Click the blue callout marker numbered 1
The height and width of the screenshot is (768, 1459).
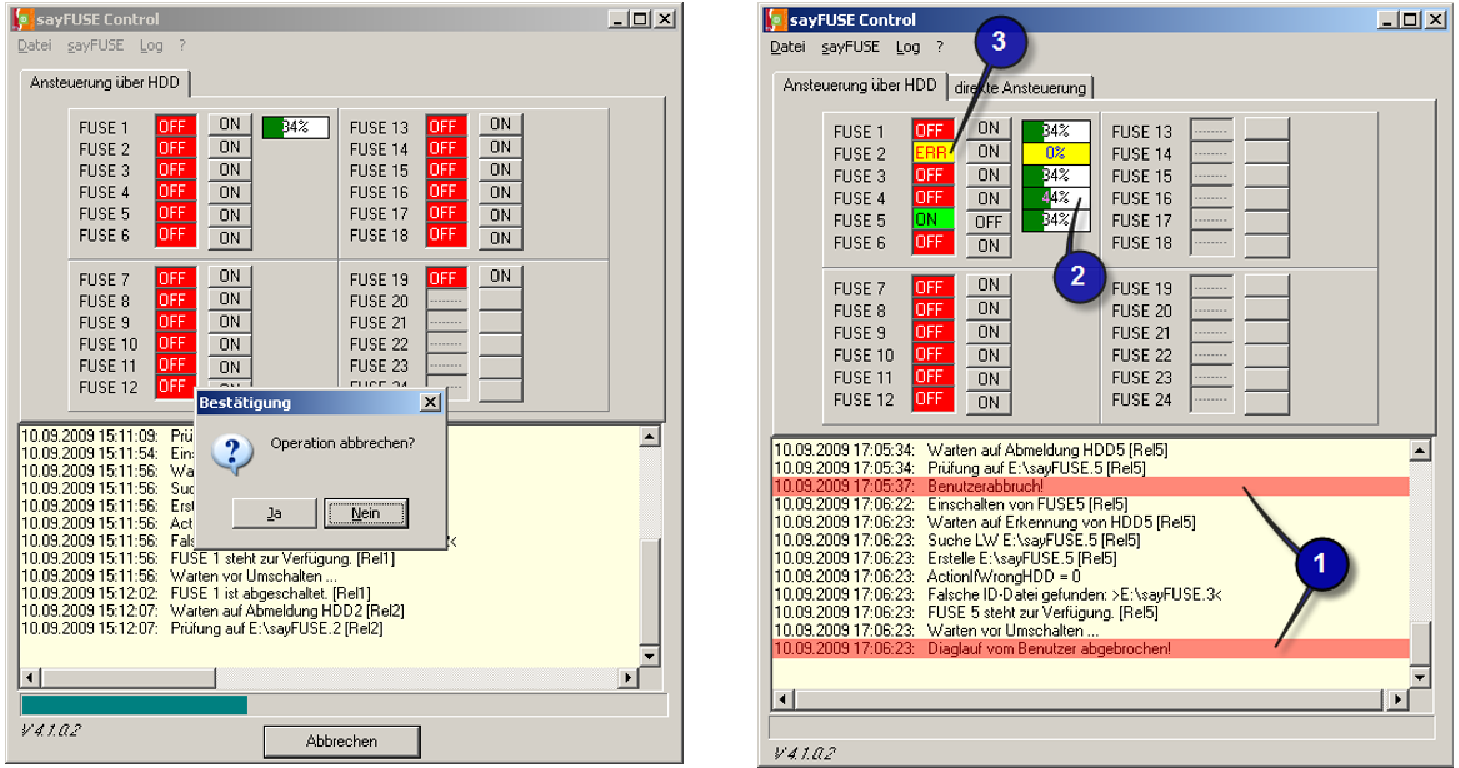click(1319, 564)
